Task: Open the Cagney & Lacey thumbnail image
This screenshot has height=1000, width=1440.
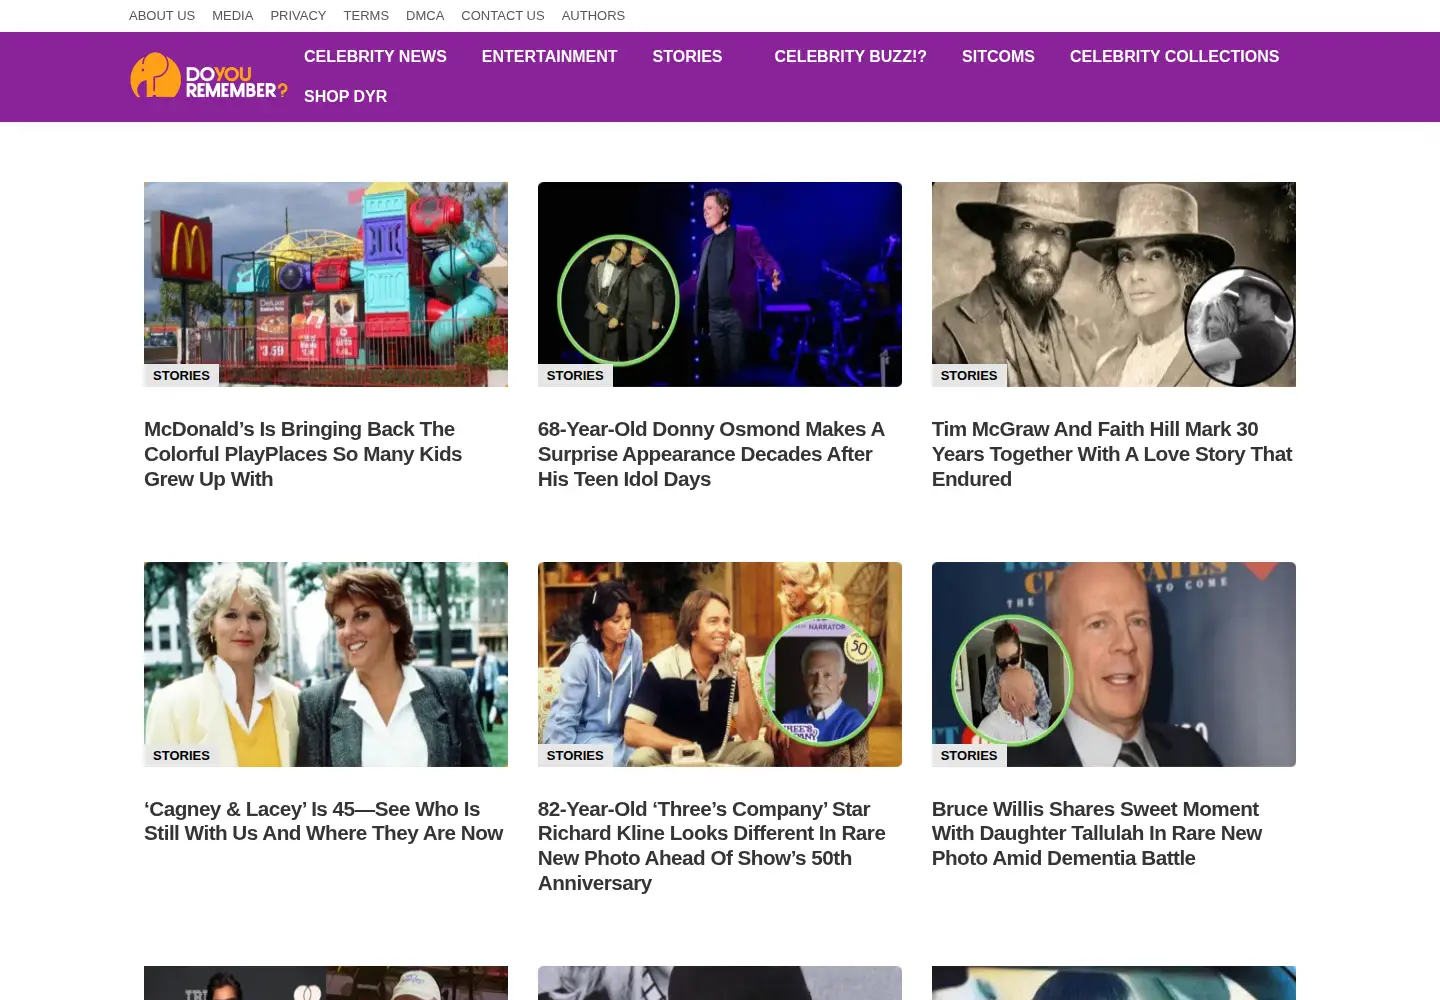Action: tap(326, 664)
